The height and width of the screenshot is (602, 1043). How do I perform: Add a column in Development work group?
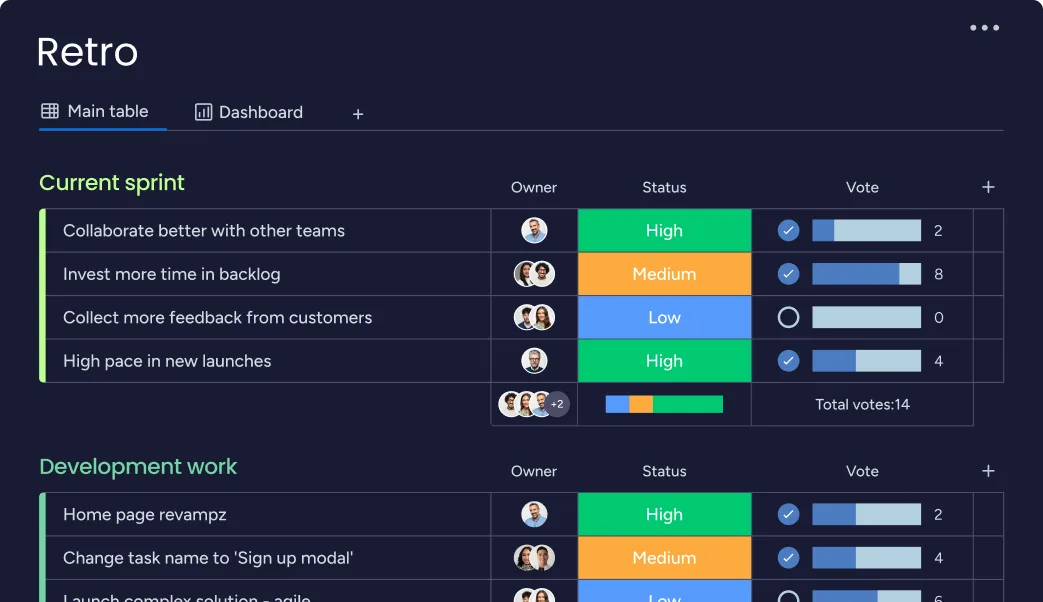(987, 471)
